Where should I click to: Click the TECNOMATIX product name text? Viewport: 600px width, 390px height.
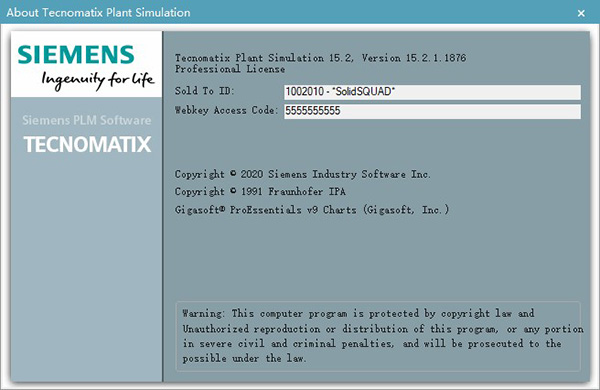click(x=87, y=144)
